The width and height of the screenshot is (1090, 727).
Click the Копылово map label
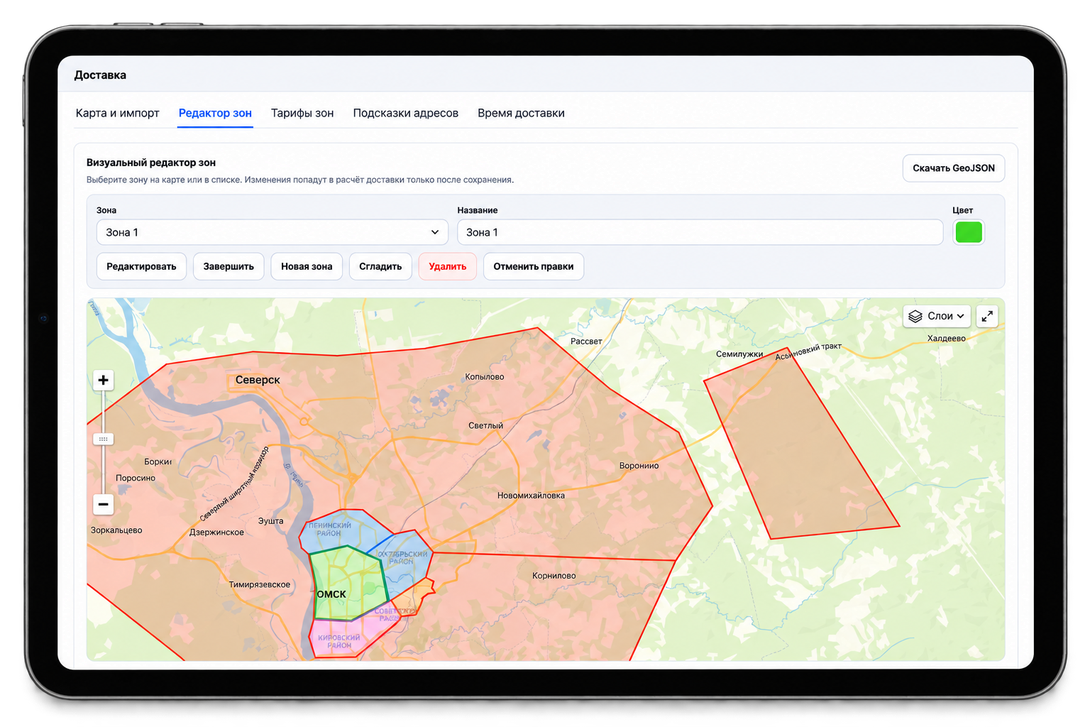click(485, 377)
